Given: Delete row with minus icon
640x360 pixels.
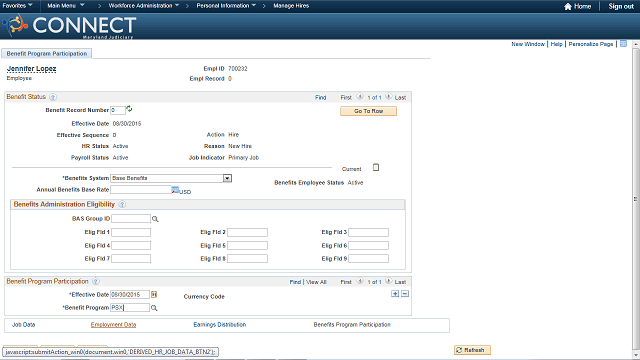Looking at the screenshot, I should [405, 294].
